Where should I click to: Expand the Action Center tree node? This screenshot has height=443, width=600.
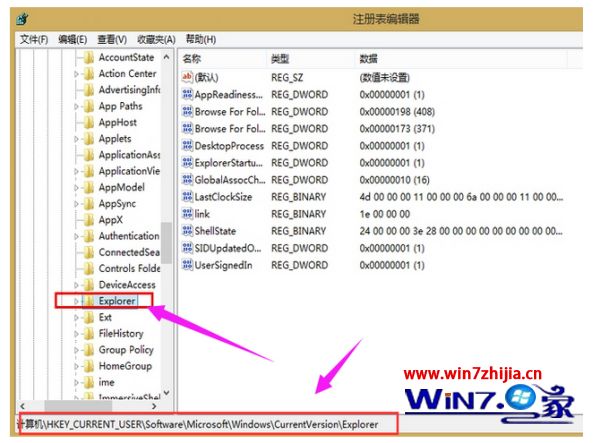(x=76, y=74)
